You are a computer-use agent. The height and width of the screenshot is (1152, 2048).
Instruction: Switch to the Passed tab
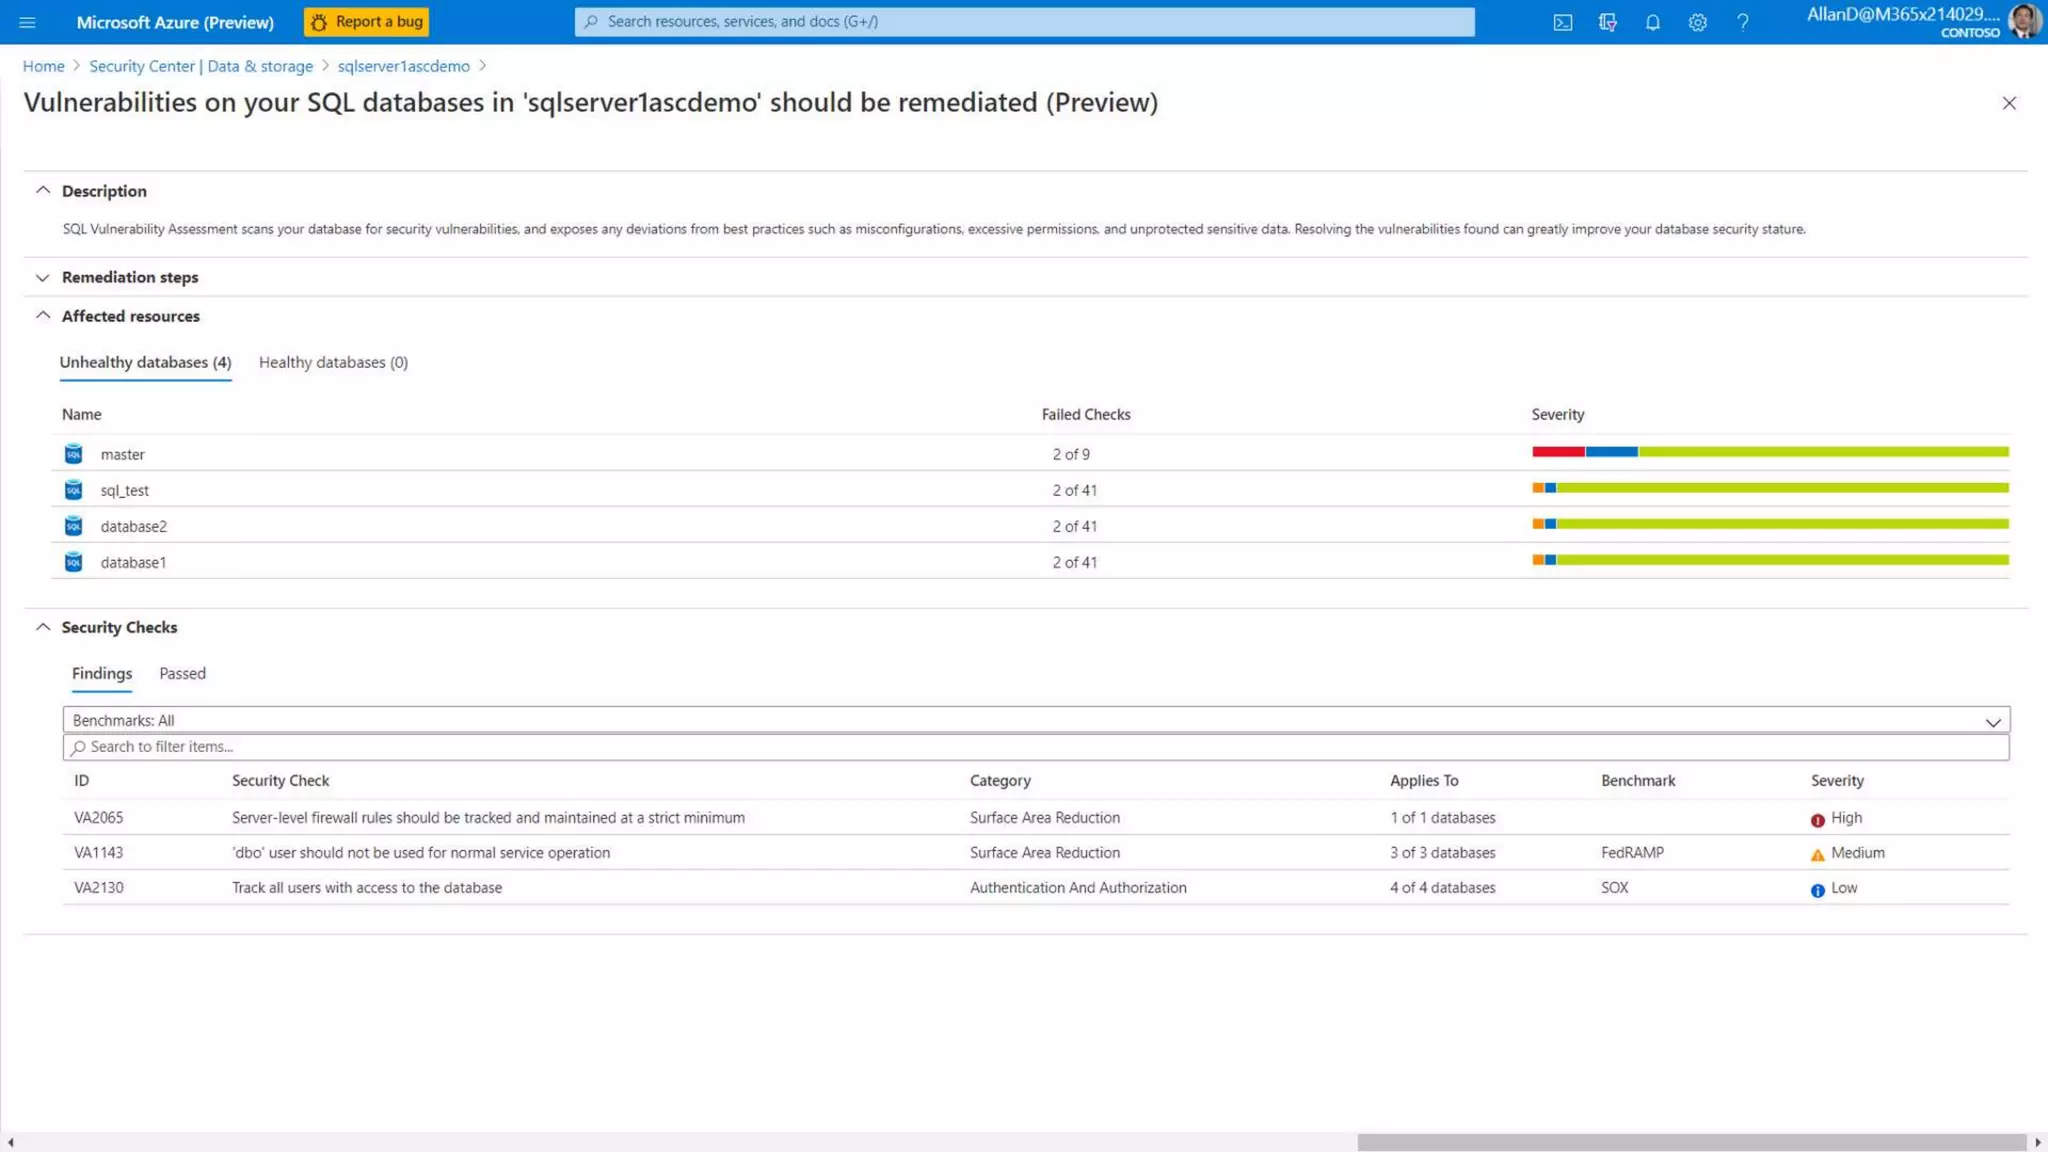click(x=182, y=673)
